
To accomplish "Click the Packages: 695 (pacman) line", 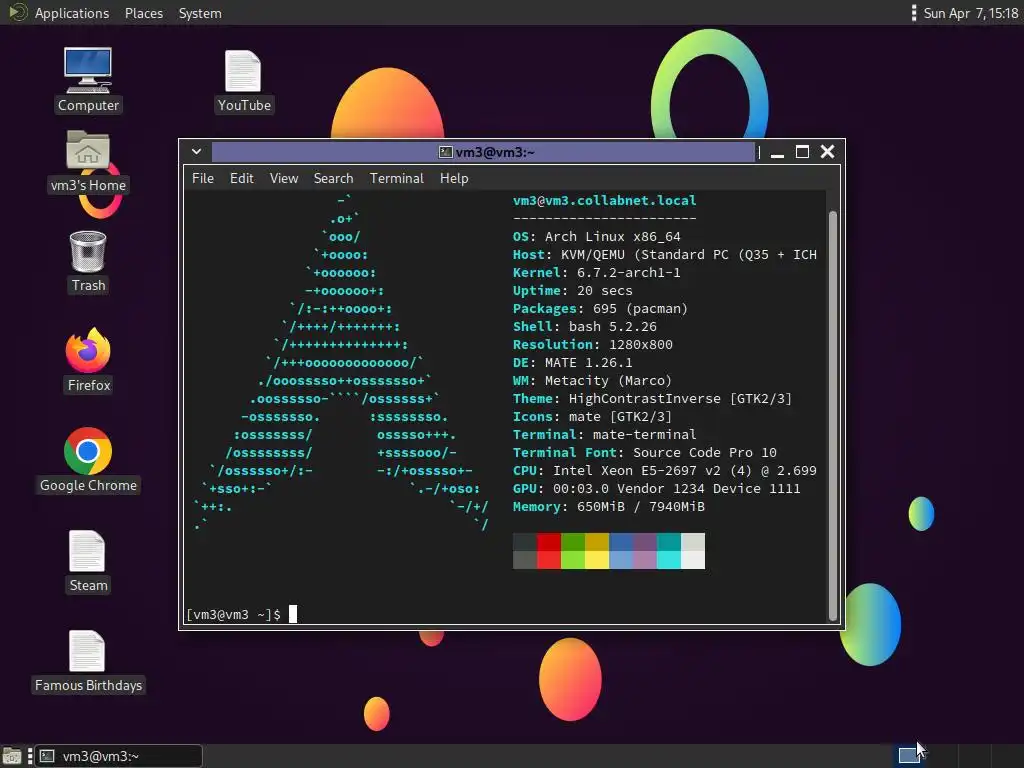I will (x=600, y=308).
